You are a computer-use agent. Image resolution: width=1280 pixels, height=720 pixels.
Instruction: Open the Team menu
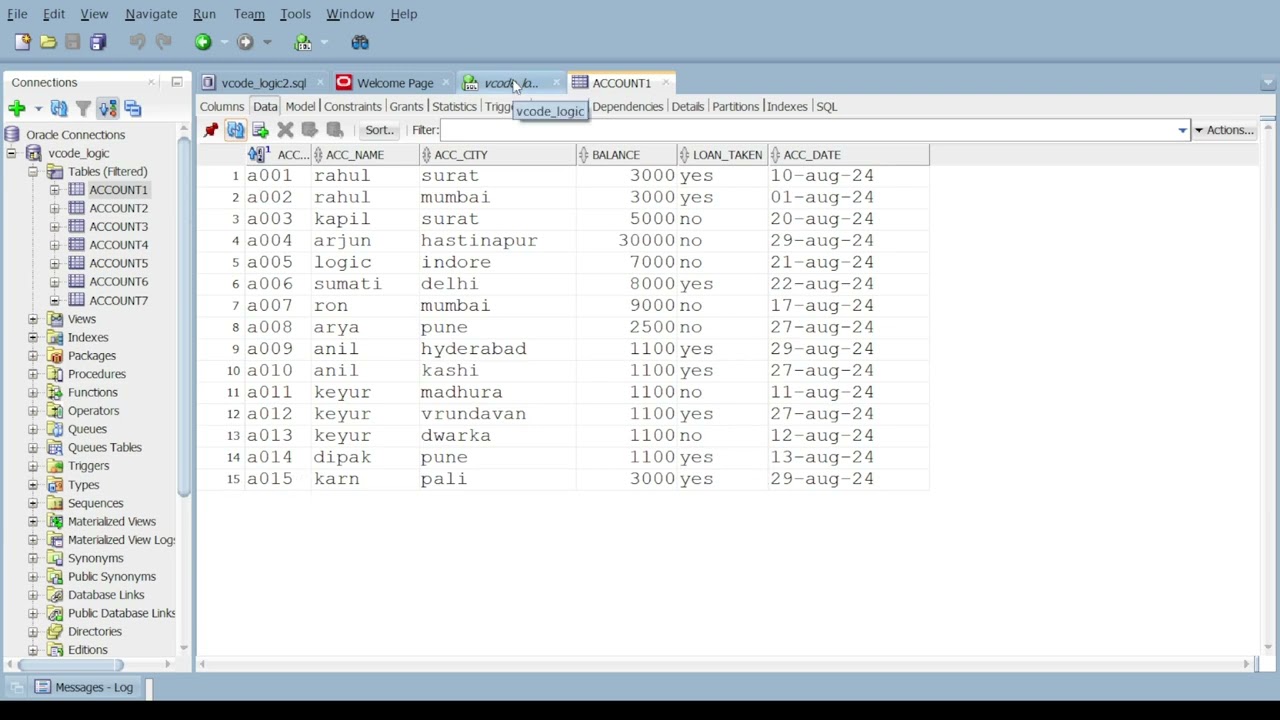(249, 14)
